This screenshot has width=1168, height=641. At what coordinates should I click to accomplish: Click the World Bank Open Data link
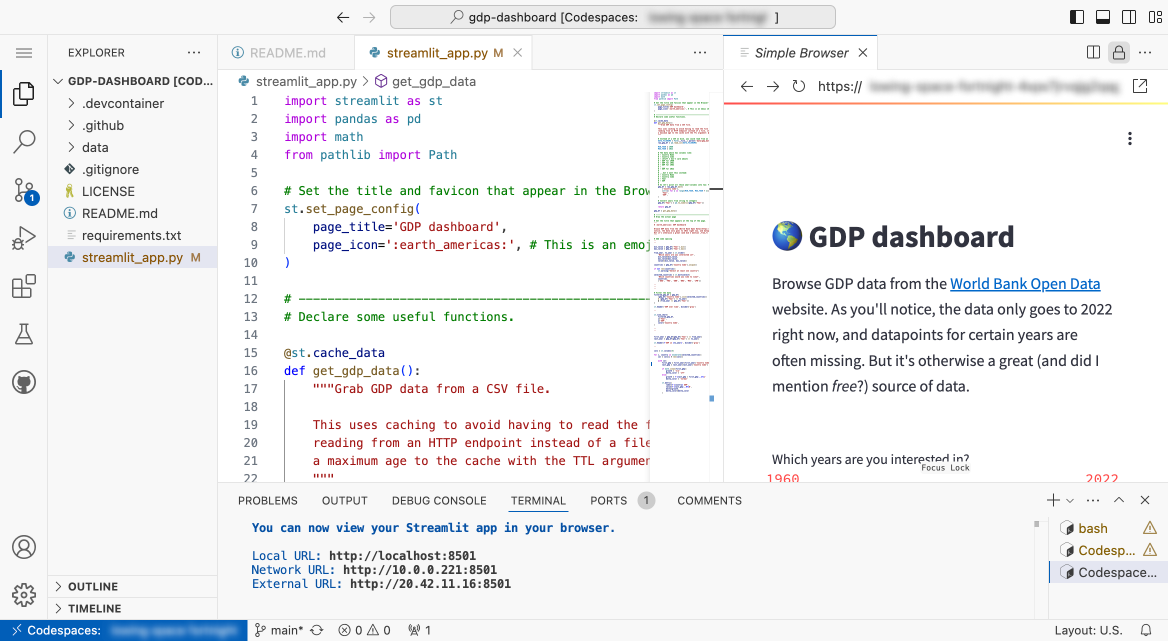(x=1024, y=283)
